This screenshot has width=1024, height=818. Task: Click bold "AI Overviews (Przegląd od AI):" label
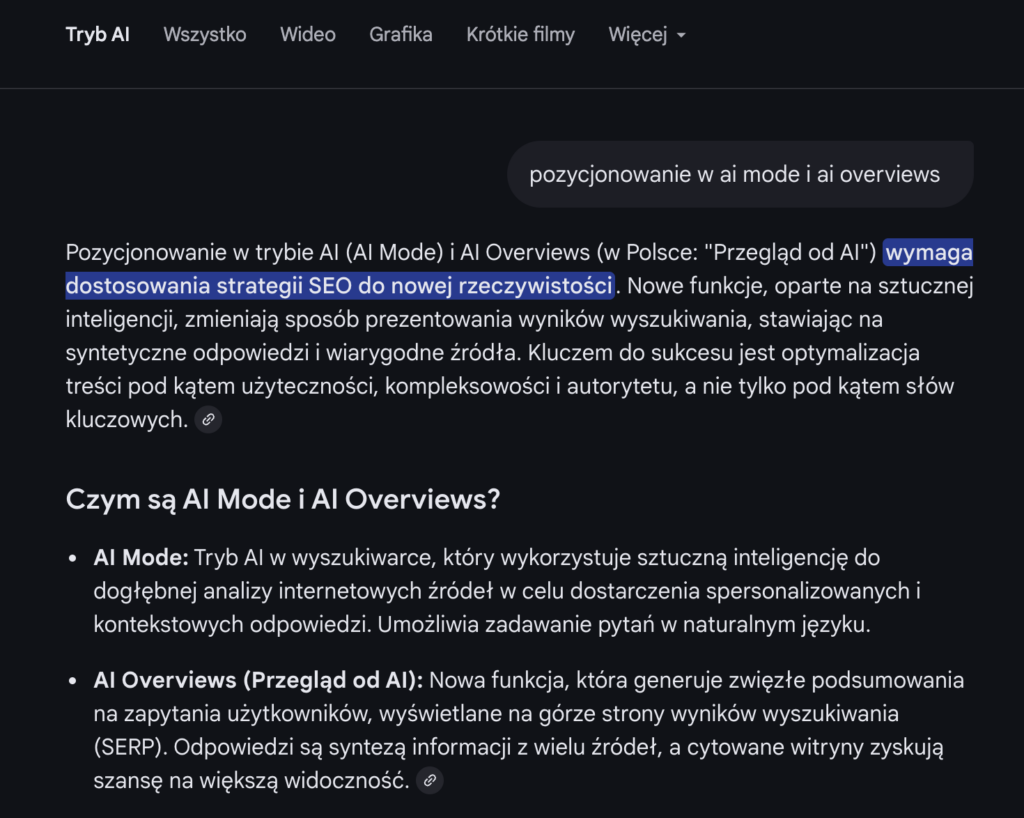[259, 681]
